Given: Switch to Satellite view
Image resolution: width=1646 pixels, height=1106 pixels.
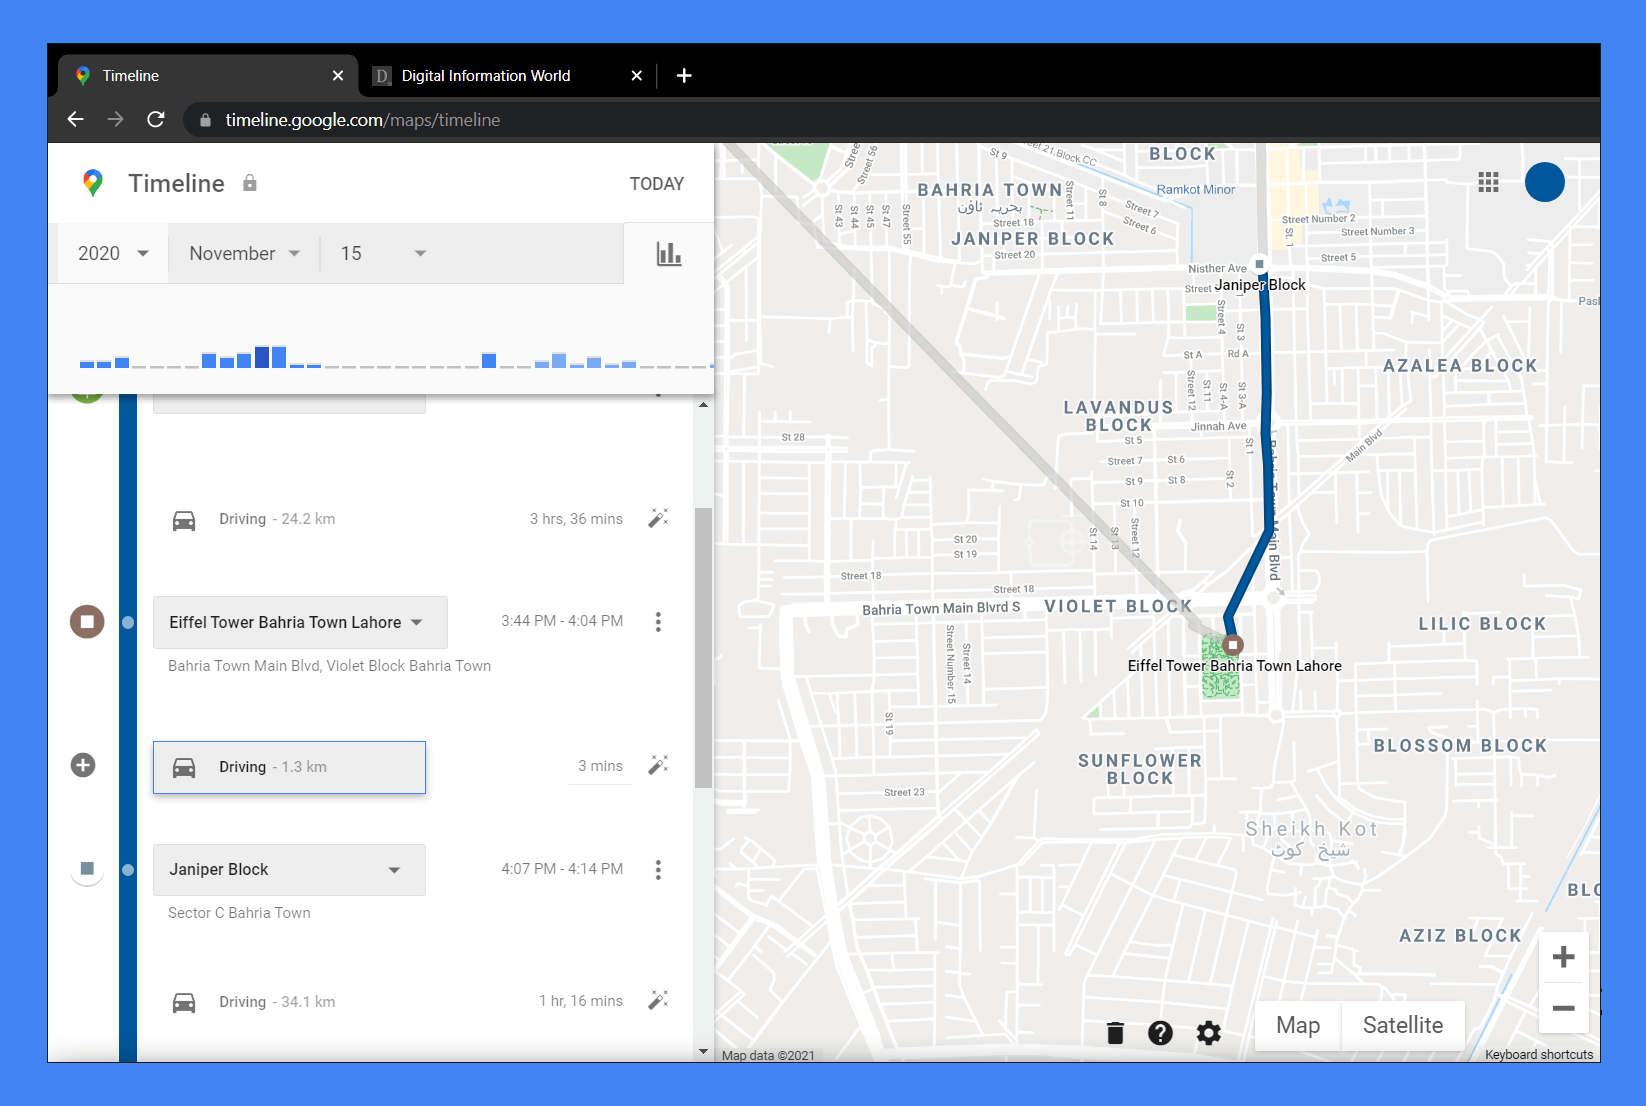Looking at the screenshot, I should (1403, 1025).
